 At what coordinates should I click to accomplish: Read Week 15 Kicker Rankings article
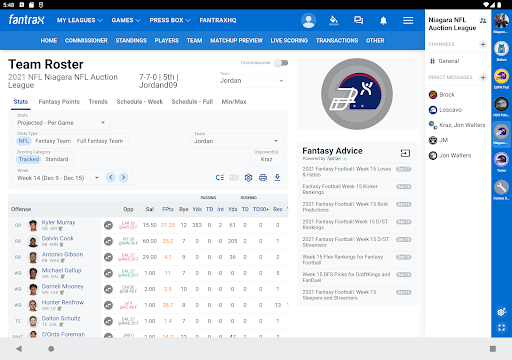(x=340, y=189)
